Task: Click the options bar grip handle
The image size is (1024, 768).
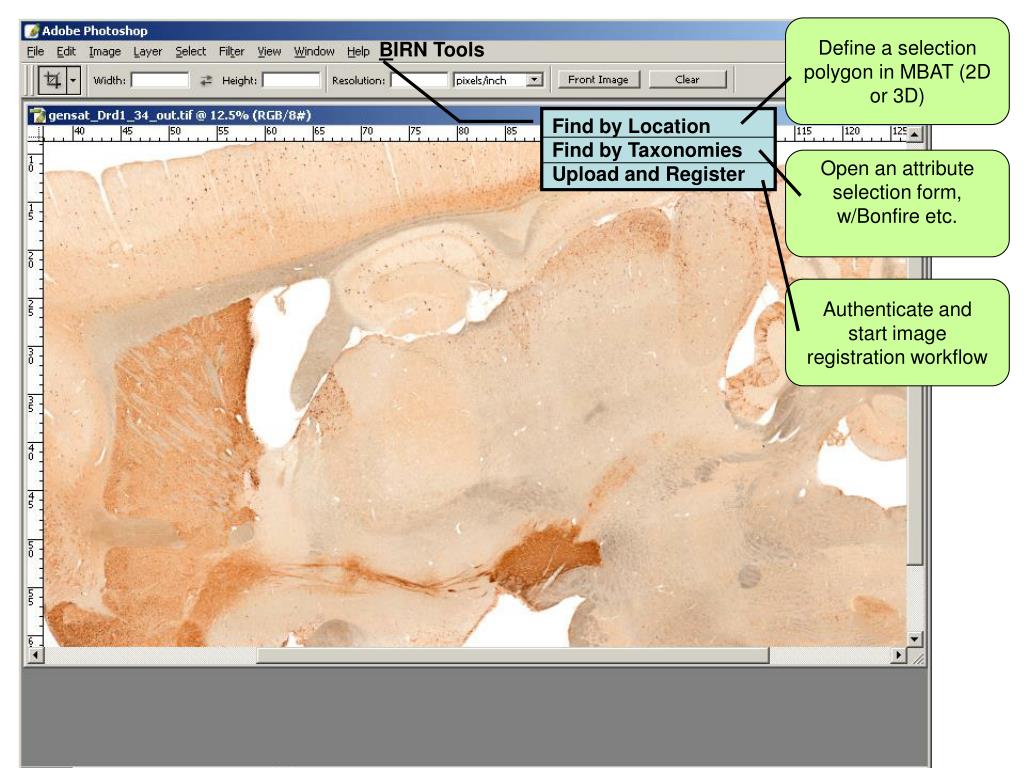Action: point(30,80)
